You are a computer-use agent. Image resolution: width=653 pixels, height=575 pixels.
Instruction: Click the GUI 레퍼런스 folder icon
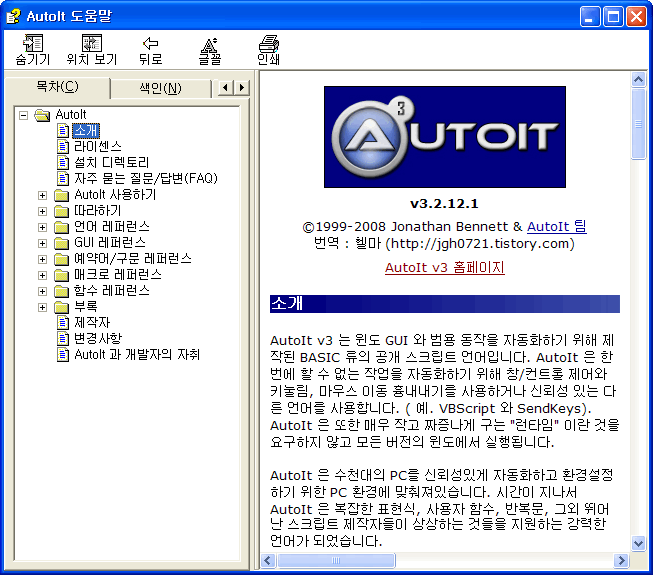click(62, 243)
